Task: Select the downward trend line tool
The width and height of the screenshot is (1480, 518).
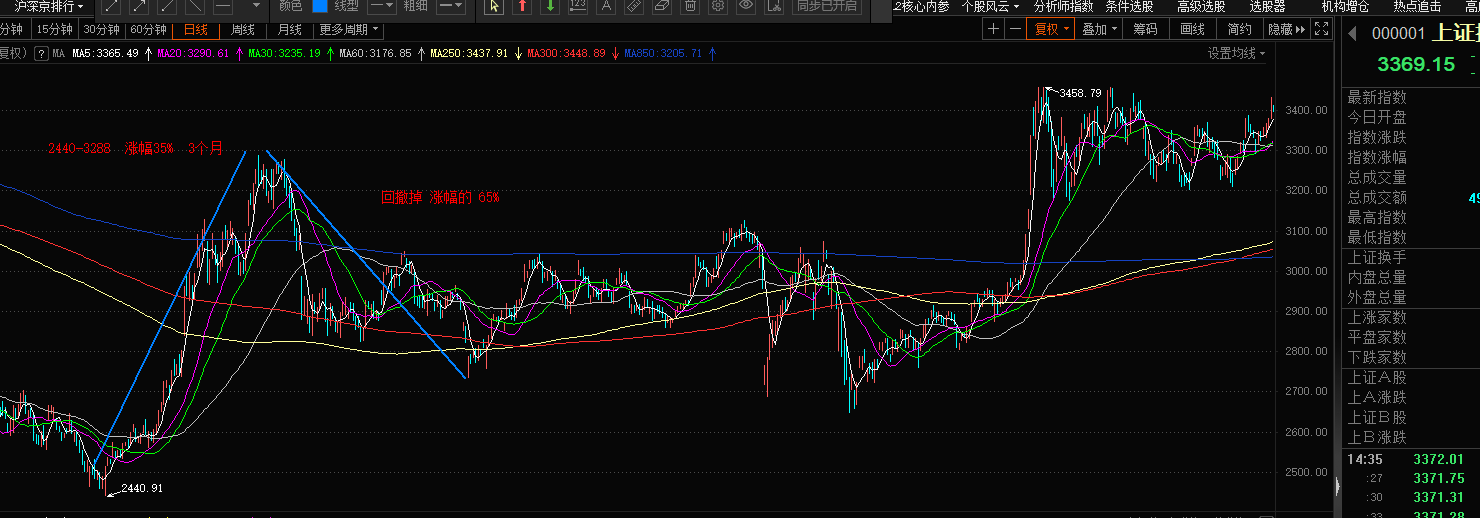Action: click(x=194, y=6)
